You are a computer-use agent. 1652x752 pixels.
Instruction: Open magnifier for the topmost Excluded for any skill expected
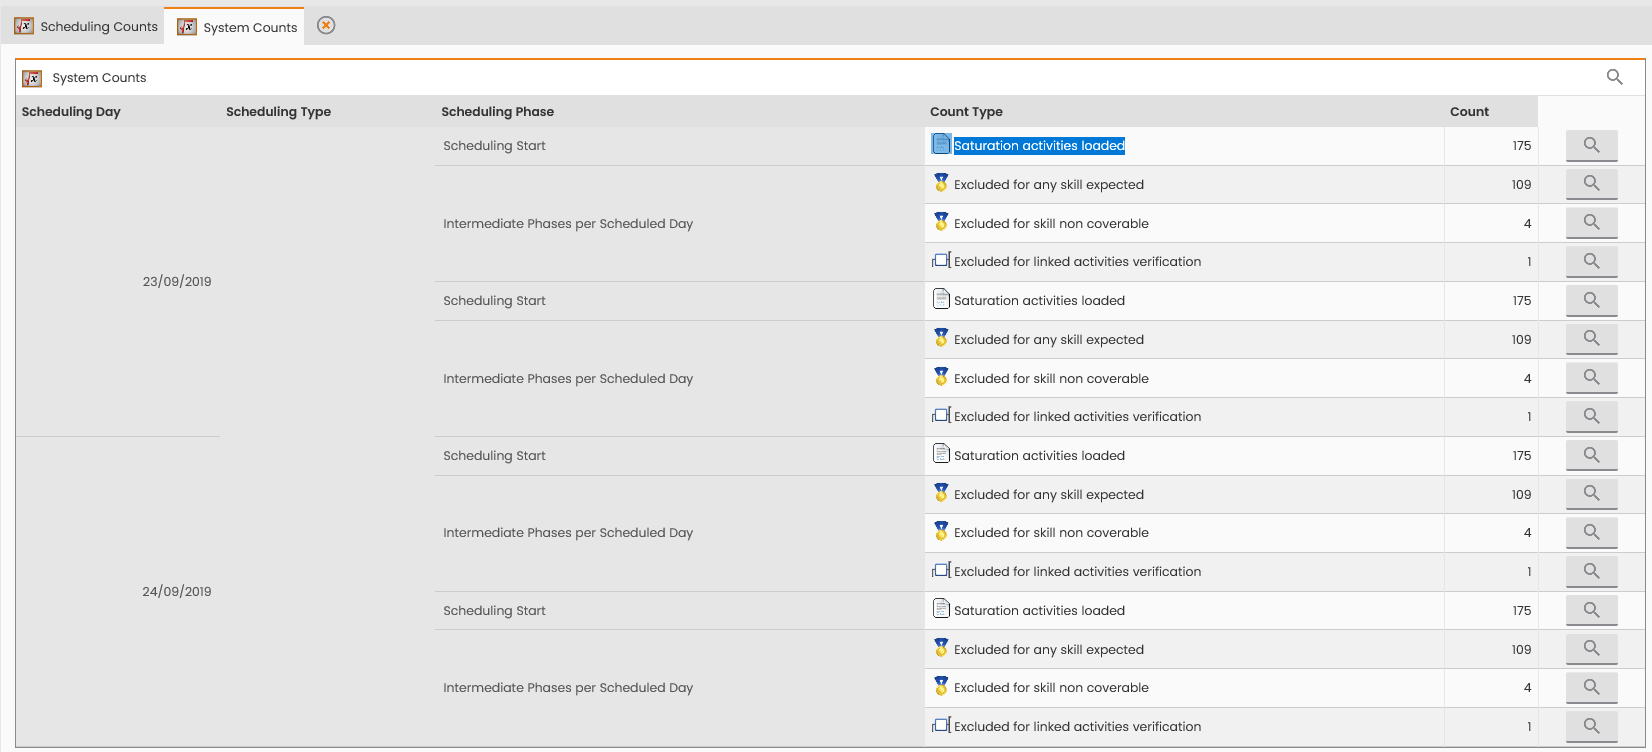1591,184
